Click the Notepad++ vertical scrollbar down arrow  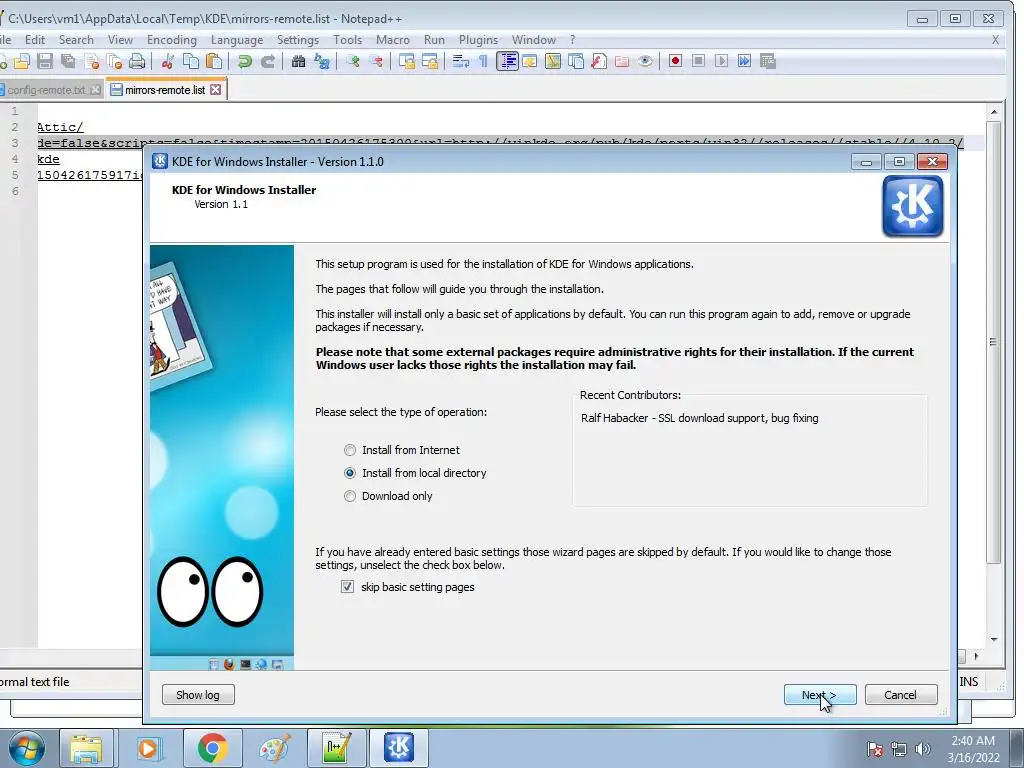coord(993,639)
